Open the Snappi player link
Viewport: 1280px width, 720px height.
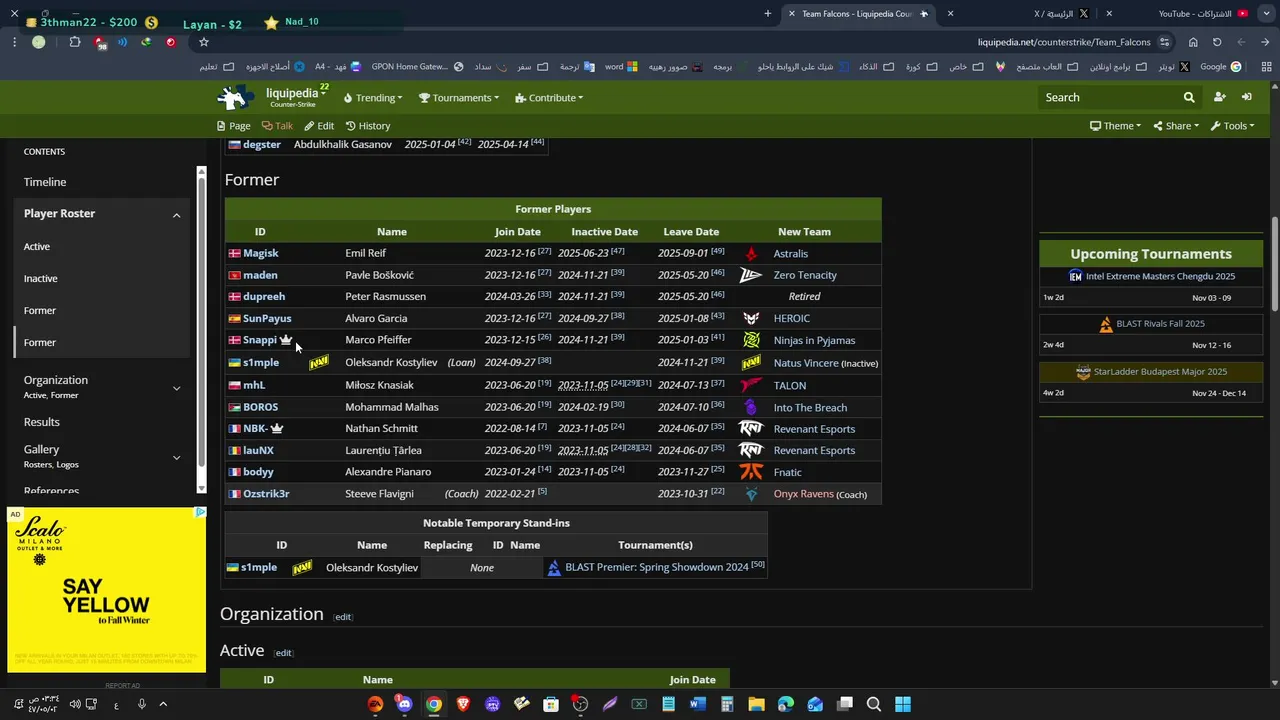click(260, 340)
